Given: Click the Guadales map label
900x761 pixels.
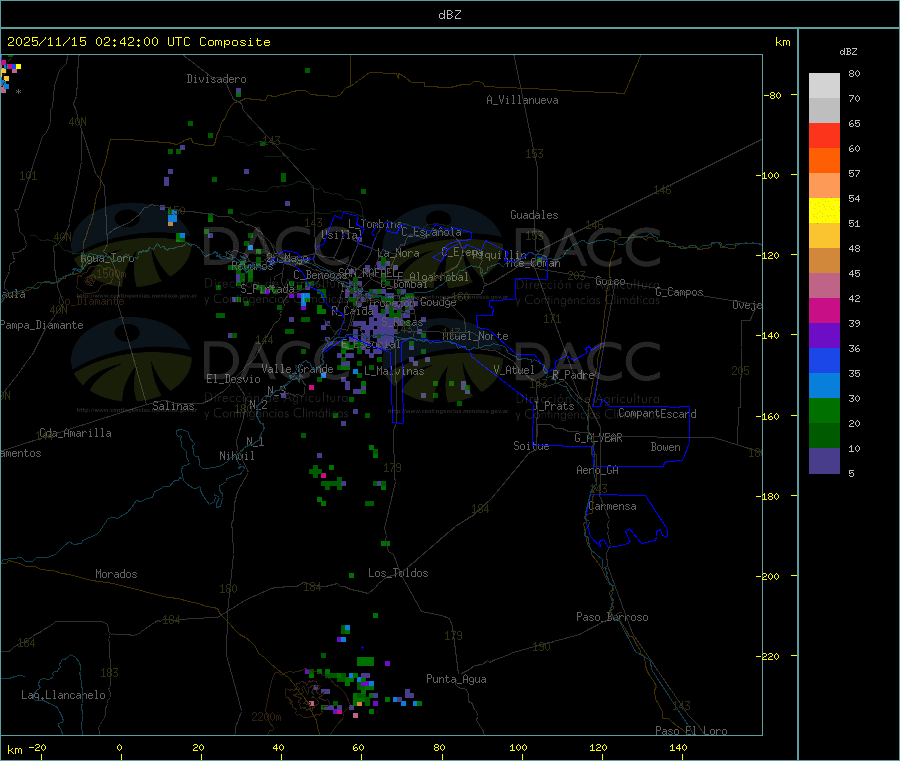Looking at the screenshot, I should click(x=534, y=215).
